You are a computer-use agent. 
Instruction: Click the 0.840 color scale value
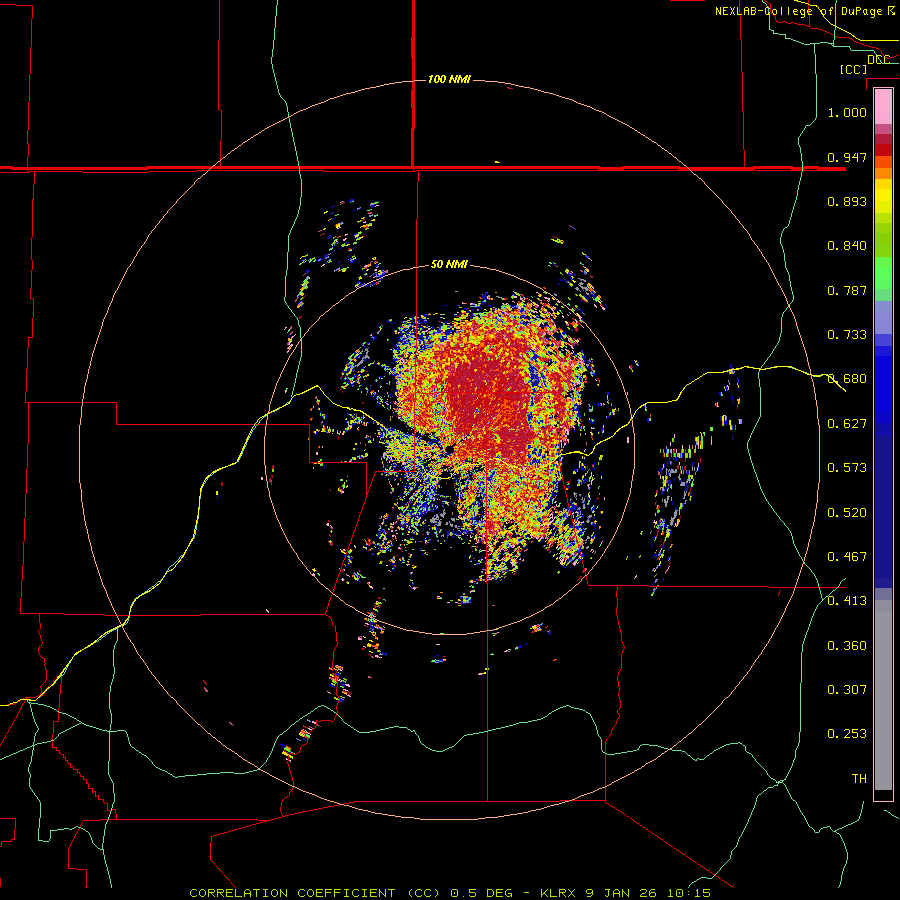pyautogui.click(x=847, y=246)
